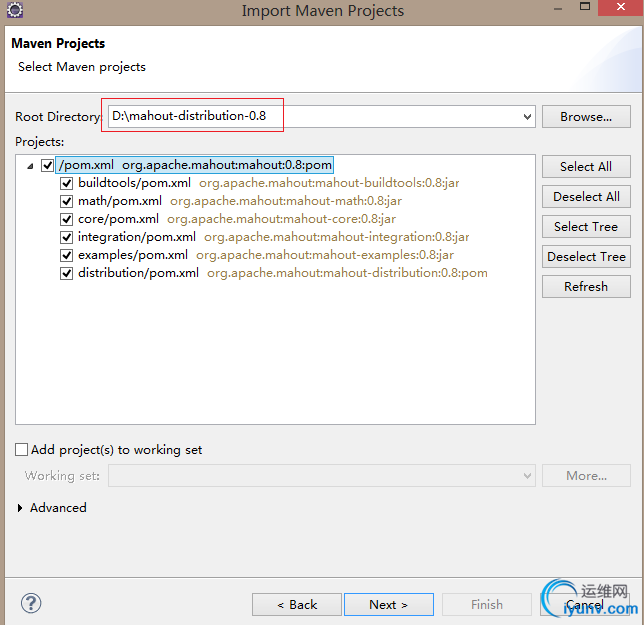644x625 pixels.
Task: Click the Refresh button
Action: coord(586,287)
